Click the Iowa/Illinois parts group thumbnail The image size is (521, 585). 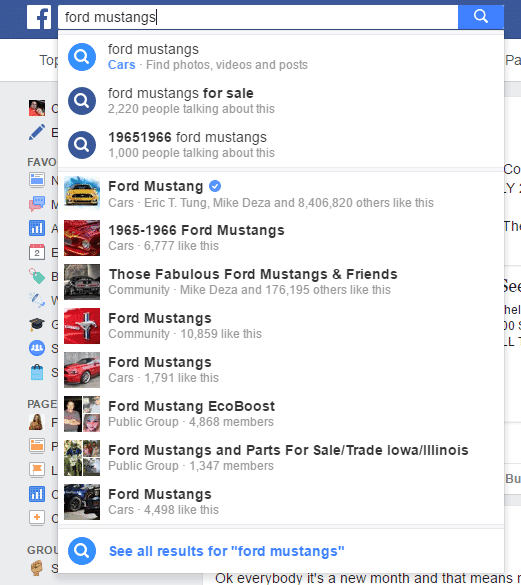click(82, 458)
